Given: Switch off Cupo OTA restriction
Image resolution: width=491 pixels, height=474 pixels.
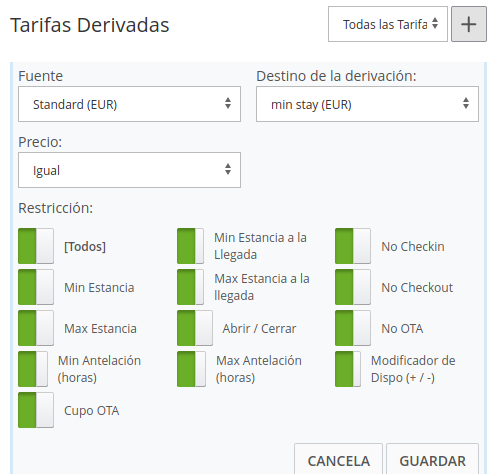Looking at the screenshot, I should 36,410.
